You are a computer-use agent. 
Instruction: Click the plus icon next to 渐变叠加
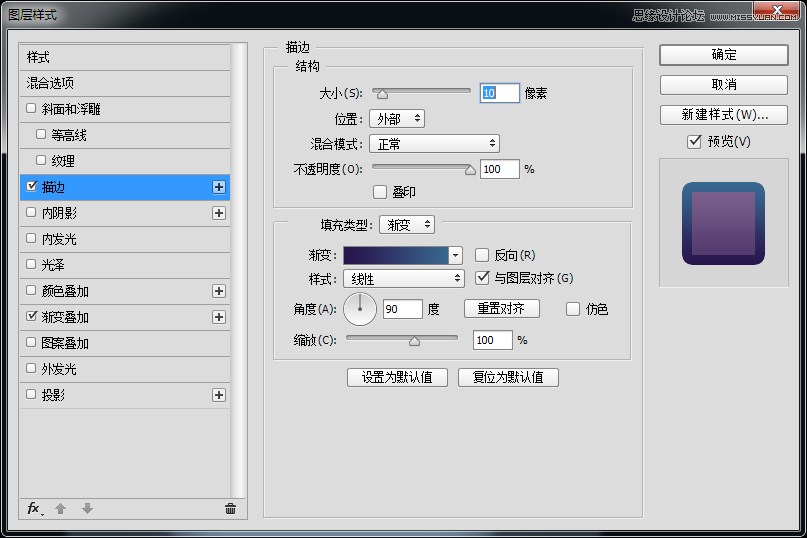[219, 317]
